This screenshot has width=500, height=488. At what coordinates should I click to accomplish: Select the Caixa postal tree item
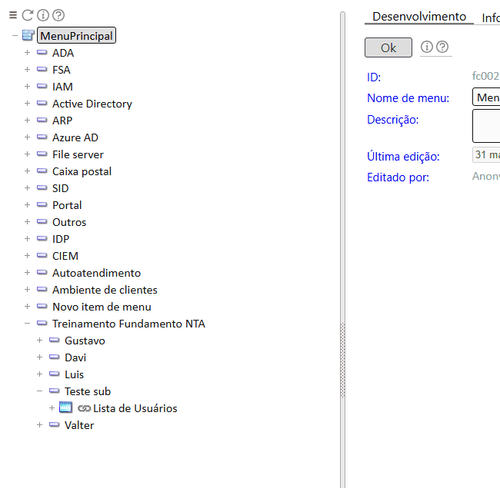82,171
